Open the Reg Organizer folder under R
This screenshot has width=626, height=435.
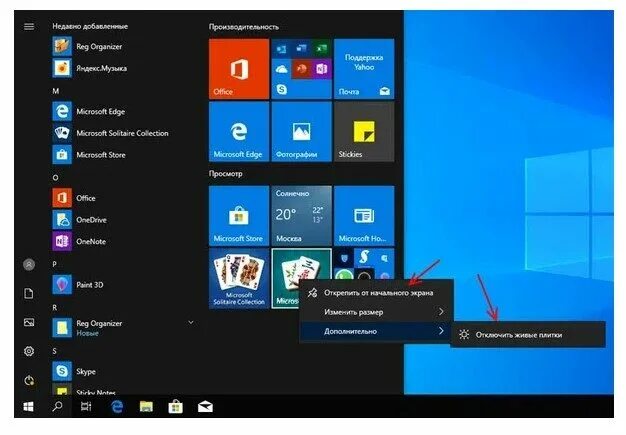click(x=126, y=328)
